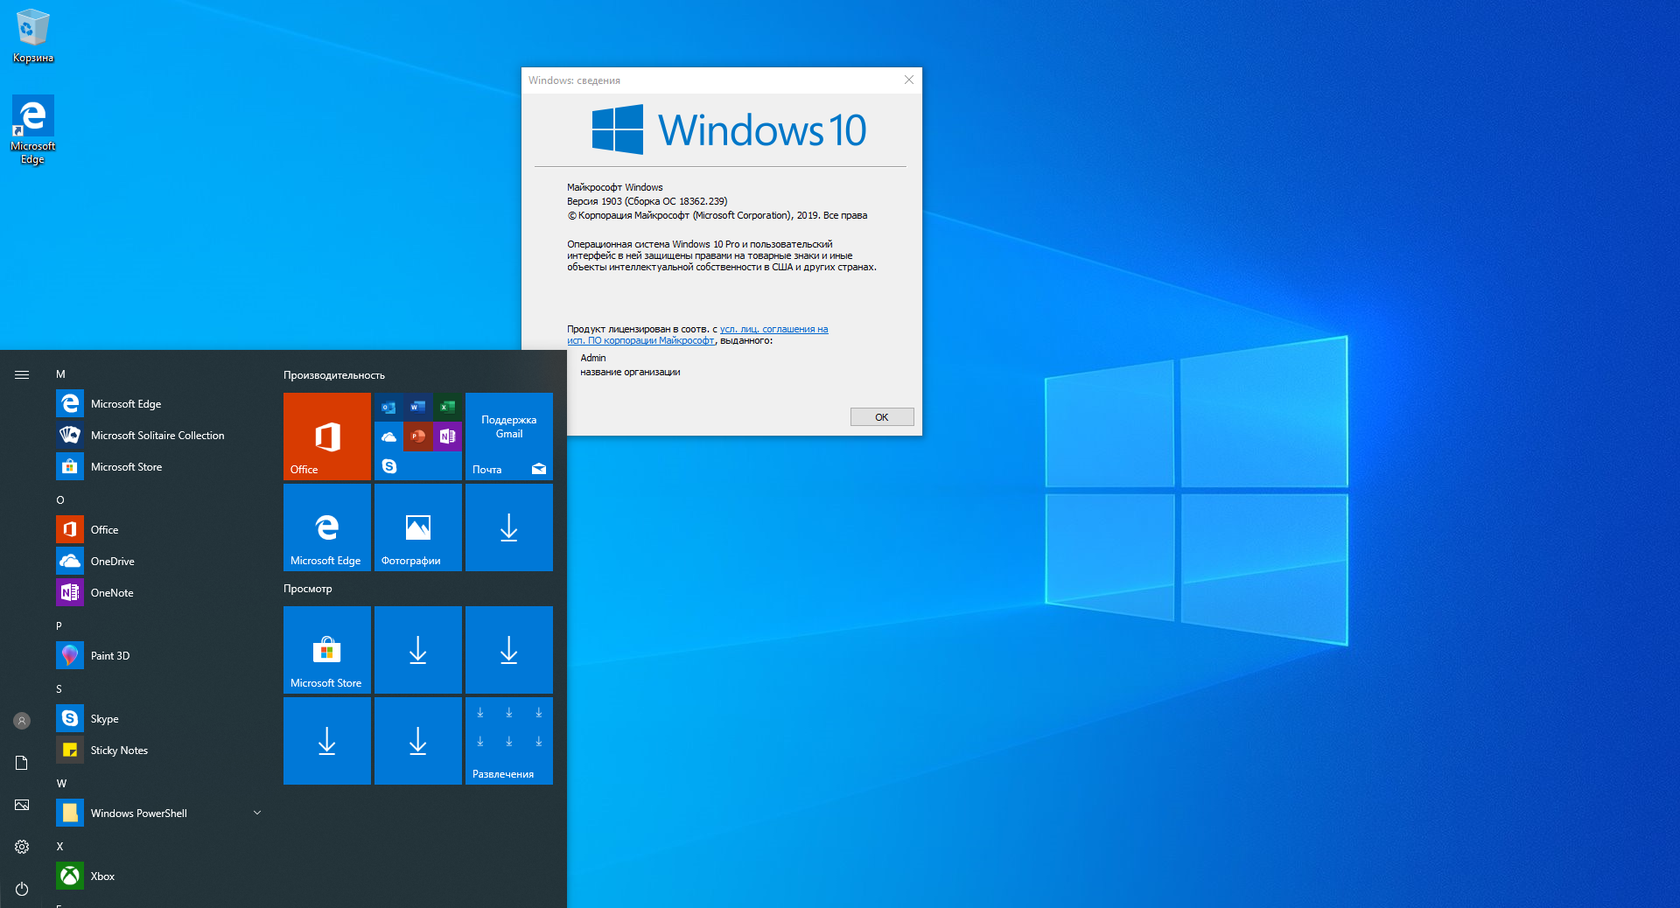Image resolution: width=1680 pixels, height=908 pixels.
Task: Open the user account icon in Start
Action: (22, 720)
